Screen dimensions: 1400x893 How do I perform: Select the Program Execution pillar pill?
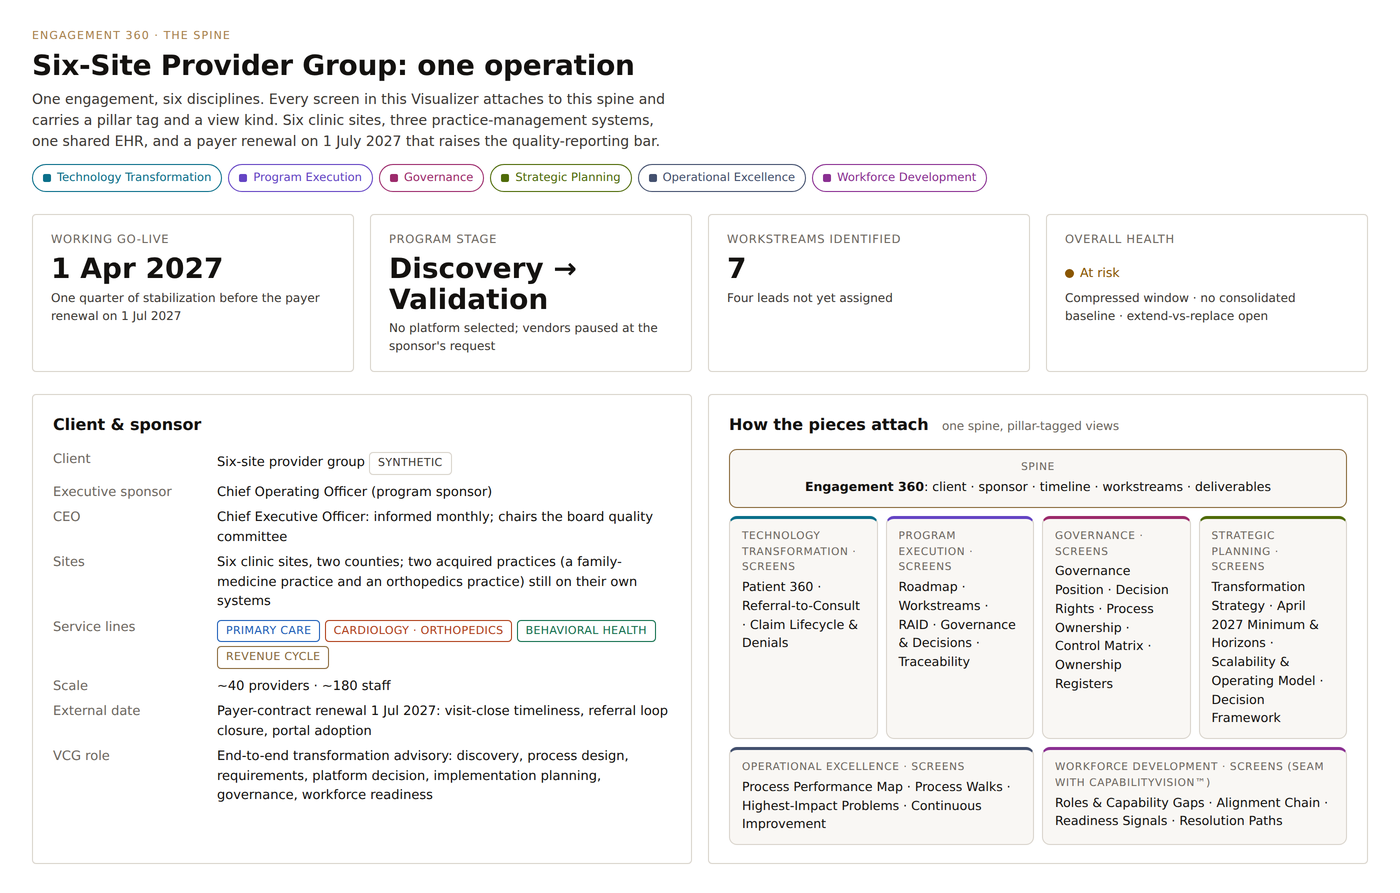[300, 177]
